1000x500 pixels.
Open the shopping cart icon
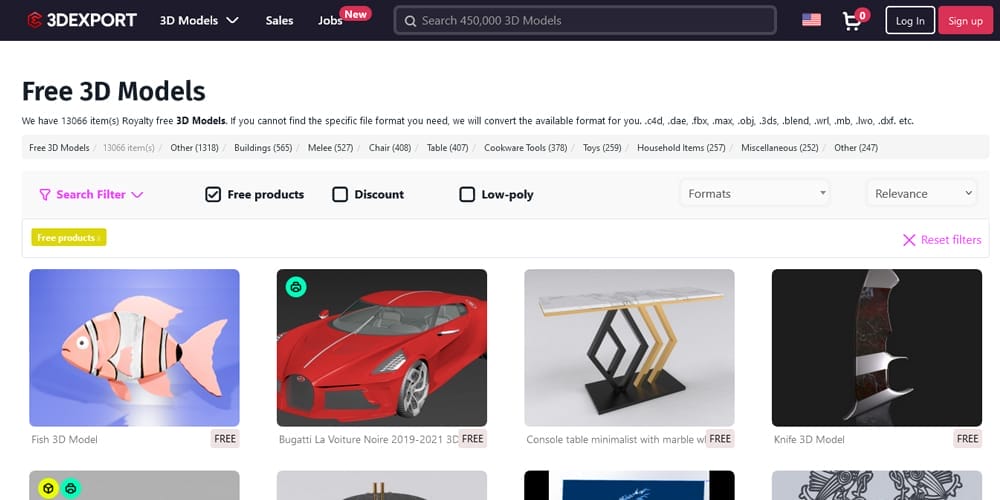click(x=852, y=20)
